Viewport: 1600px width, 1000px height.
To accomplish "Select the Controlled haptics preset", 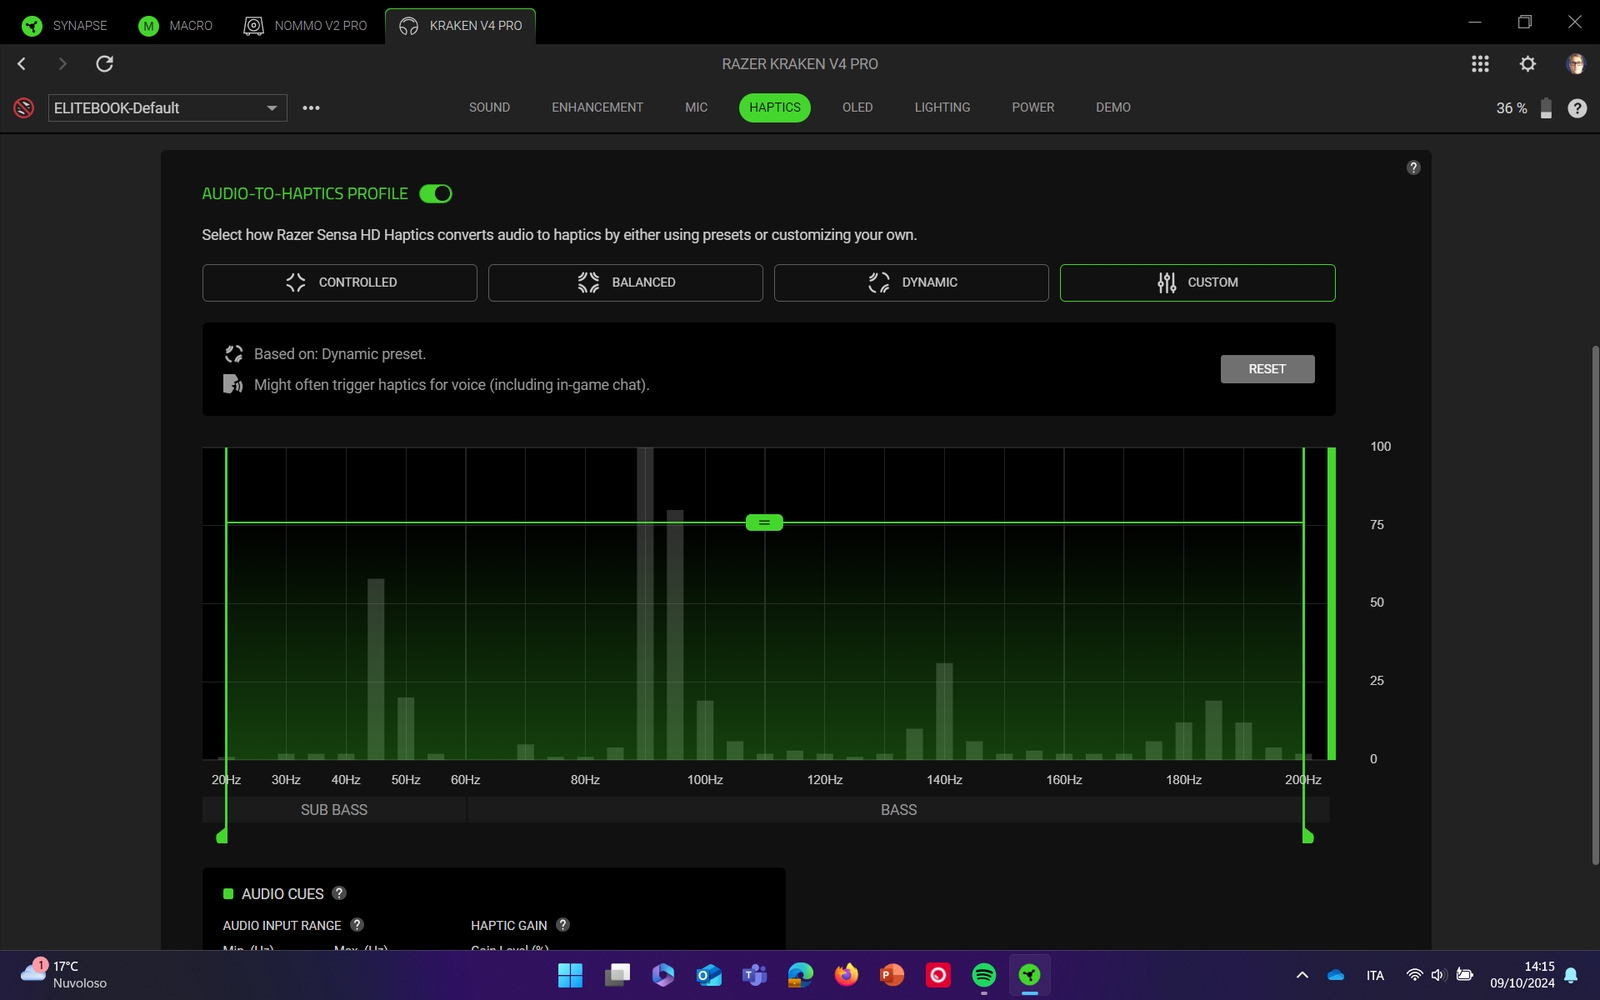I will 339,283.
